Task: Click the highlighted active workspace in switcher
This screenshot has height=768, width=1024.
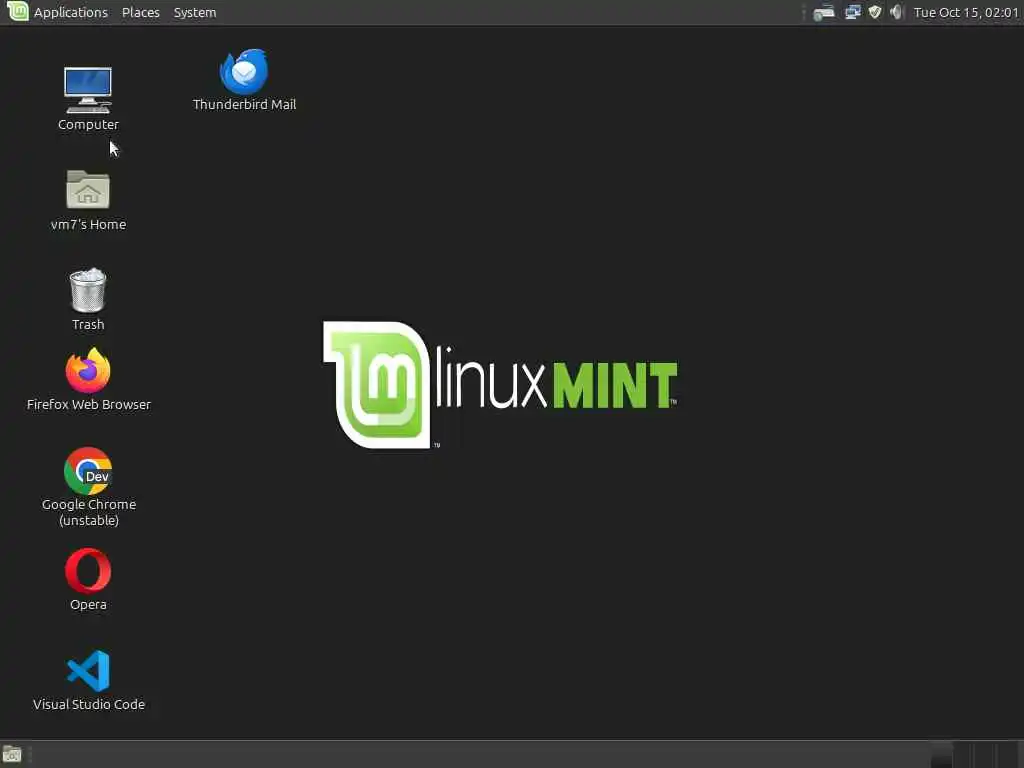Action: [x=941, y=755]
